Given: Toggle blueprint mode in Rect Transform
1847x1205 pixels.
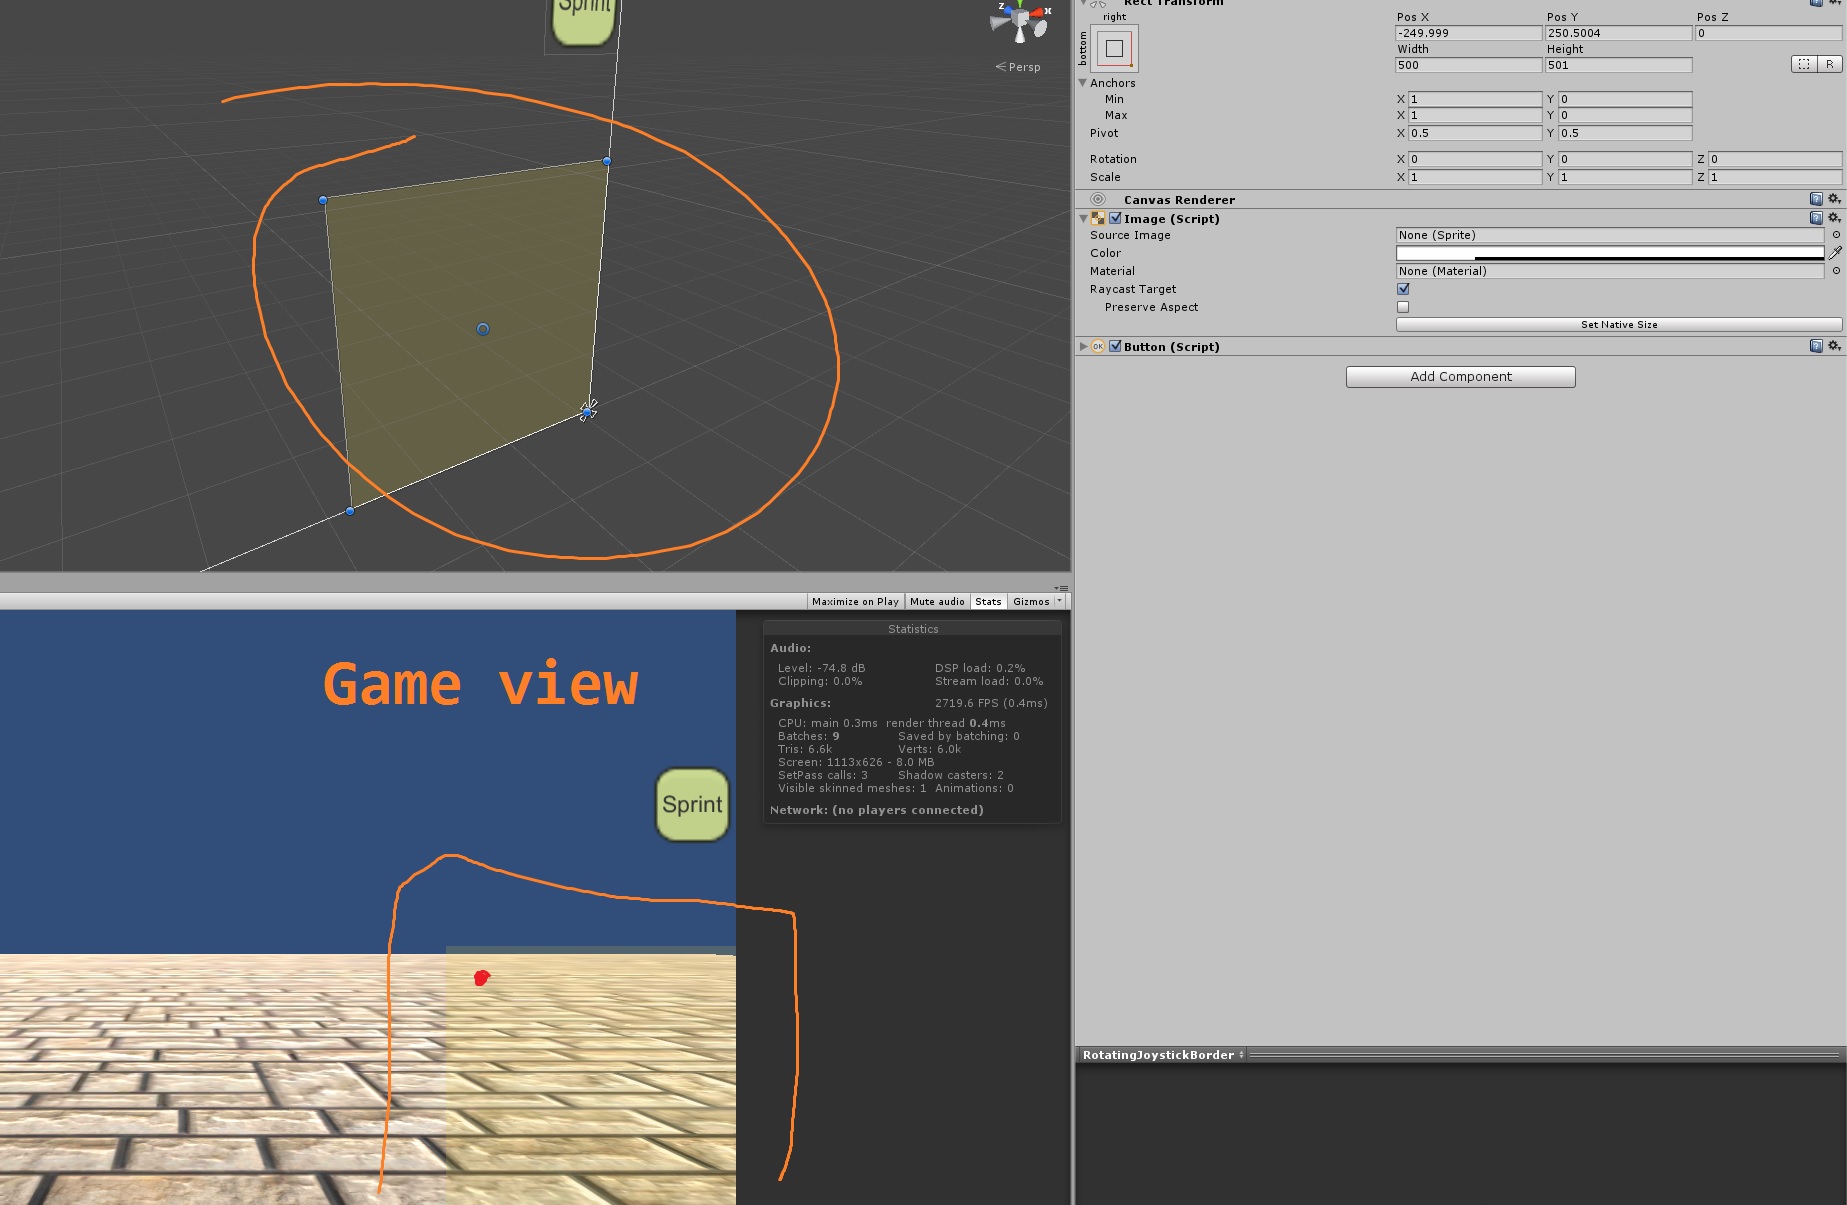Looking at the screenshot, I should click(x=1804, y=64).
